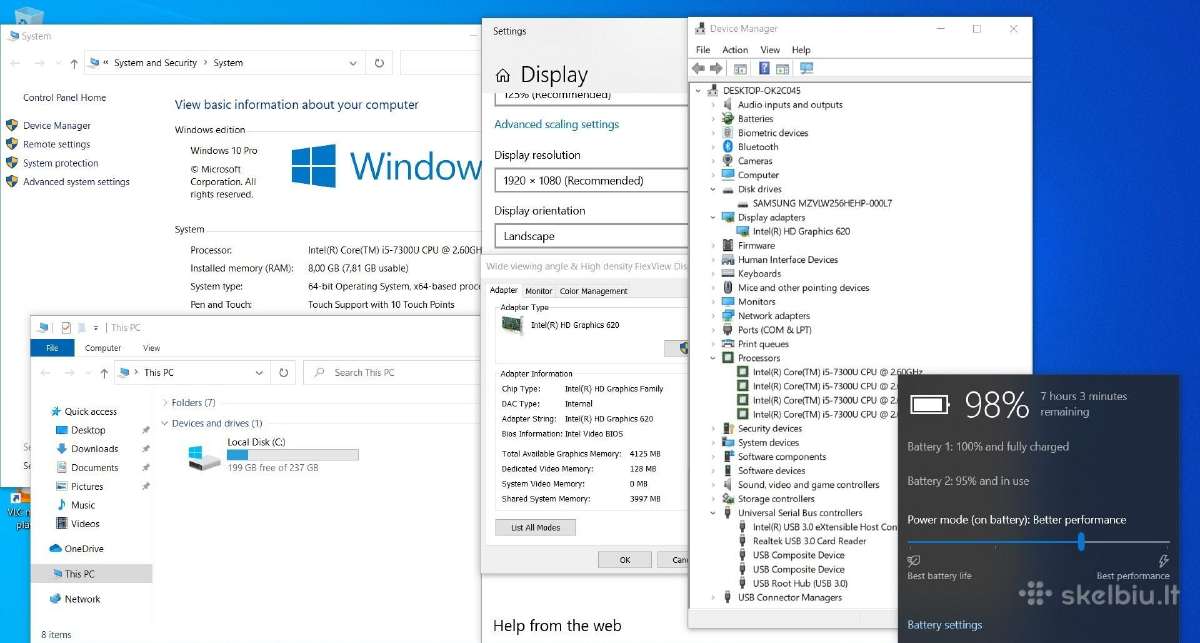
Task: Open Battery settings link
Action: pos(945,625)
